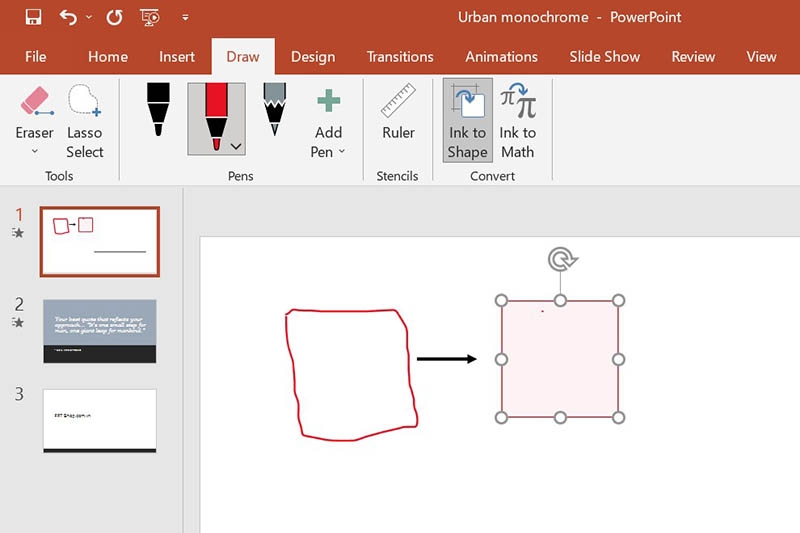Click the black arrow on the slide
Screen dimensions: 800x533
click(447, 359)
